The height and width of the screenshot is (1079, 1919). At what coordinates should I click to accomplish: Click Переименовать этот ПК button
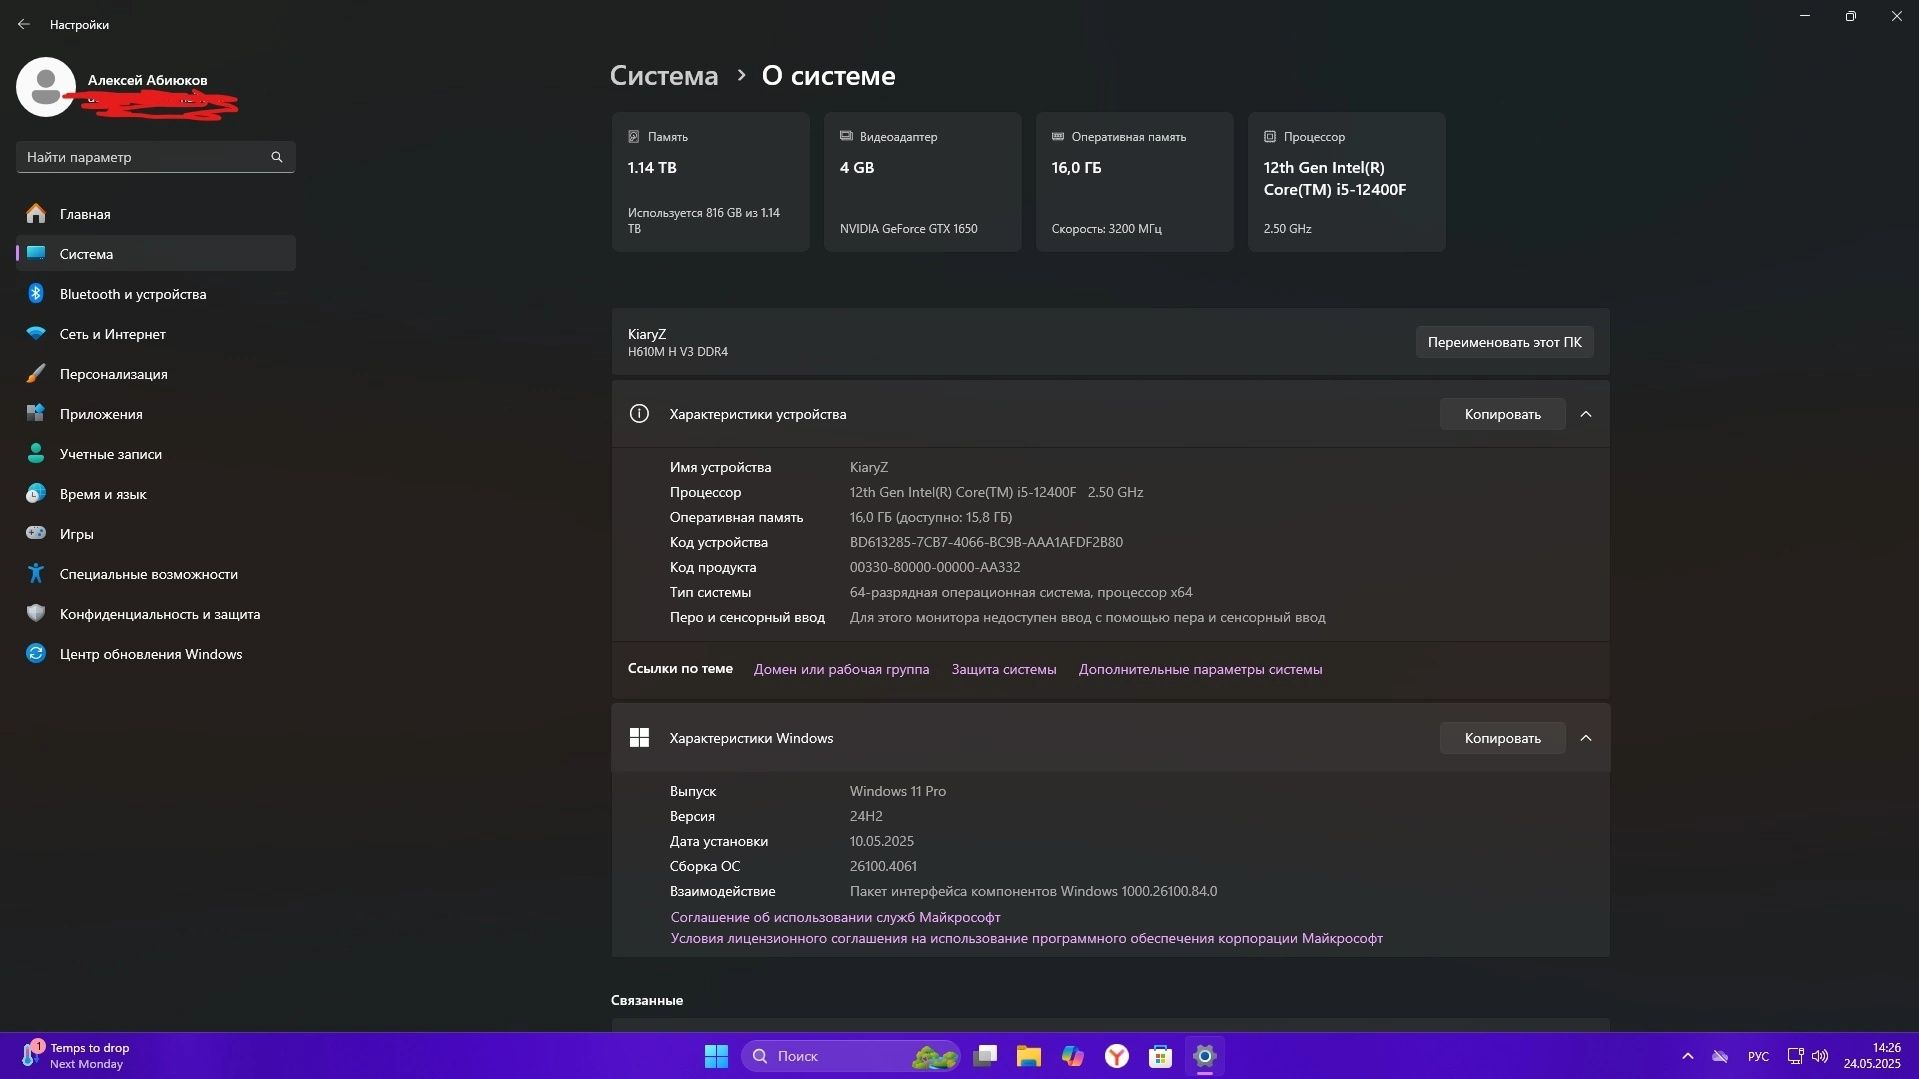coord(1504,342)
